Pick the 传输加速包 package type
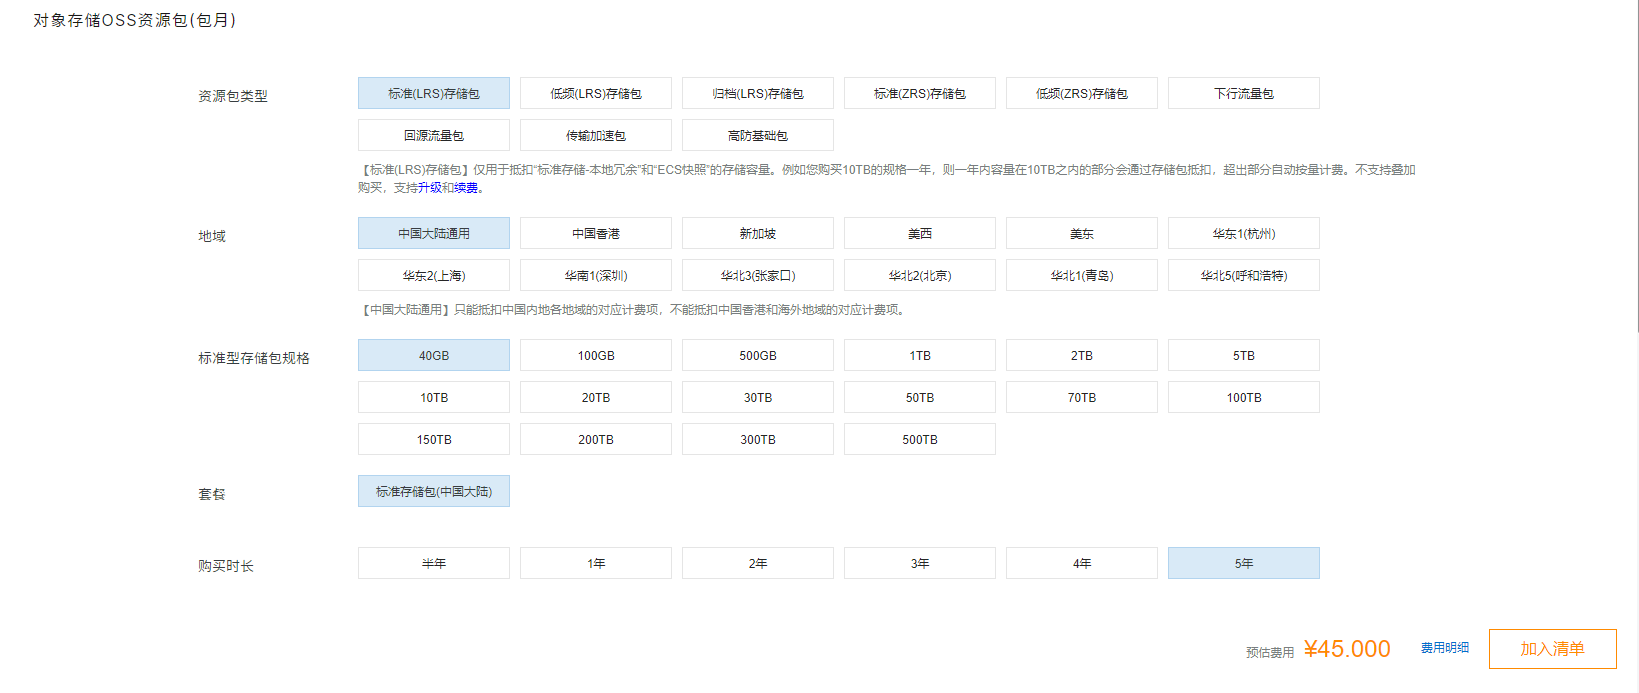The image size is (1639, 693). coord(595,135)
